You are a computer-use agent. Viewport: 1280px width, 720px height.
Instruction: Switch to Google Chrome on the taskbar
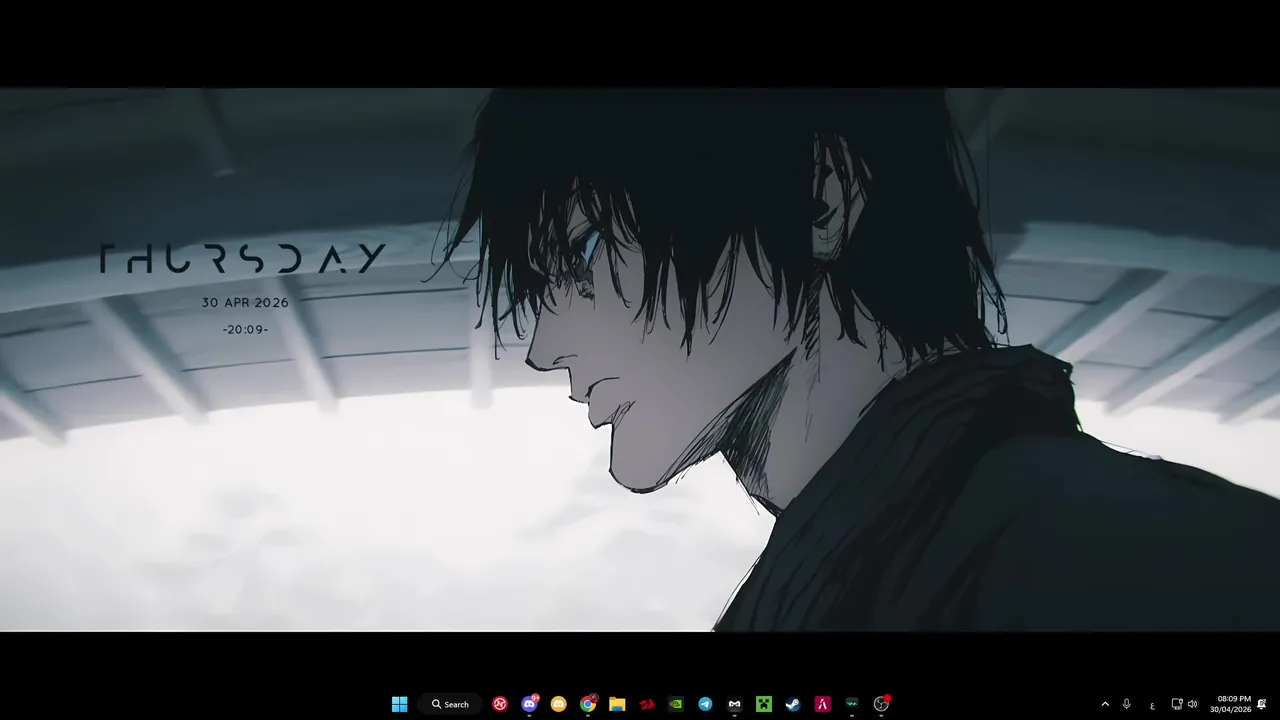588,704
